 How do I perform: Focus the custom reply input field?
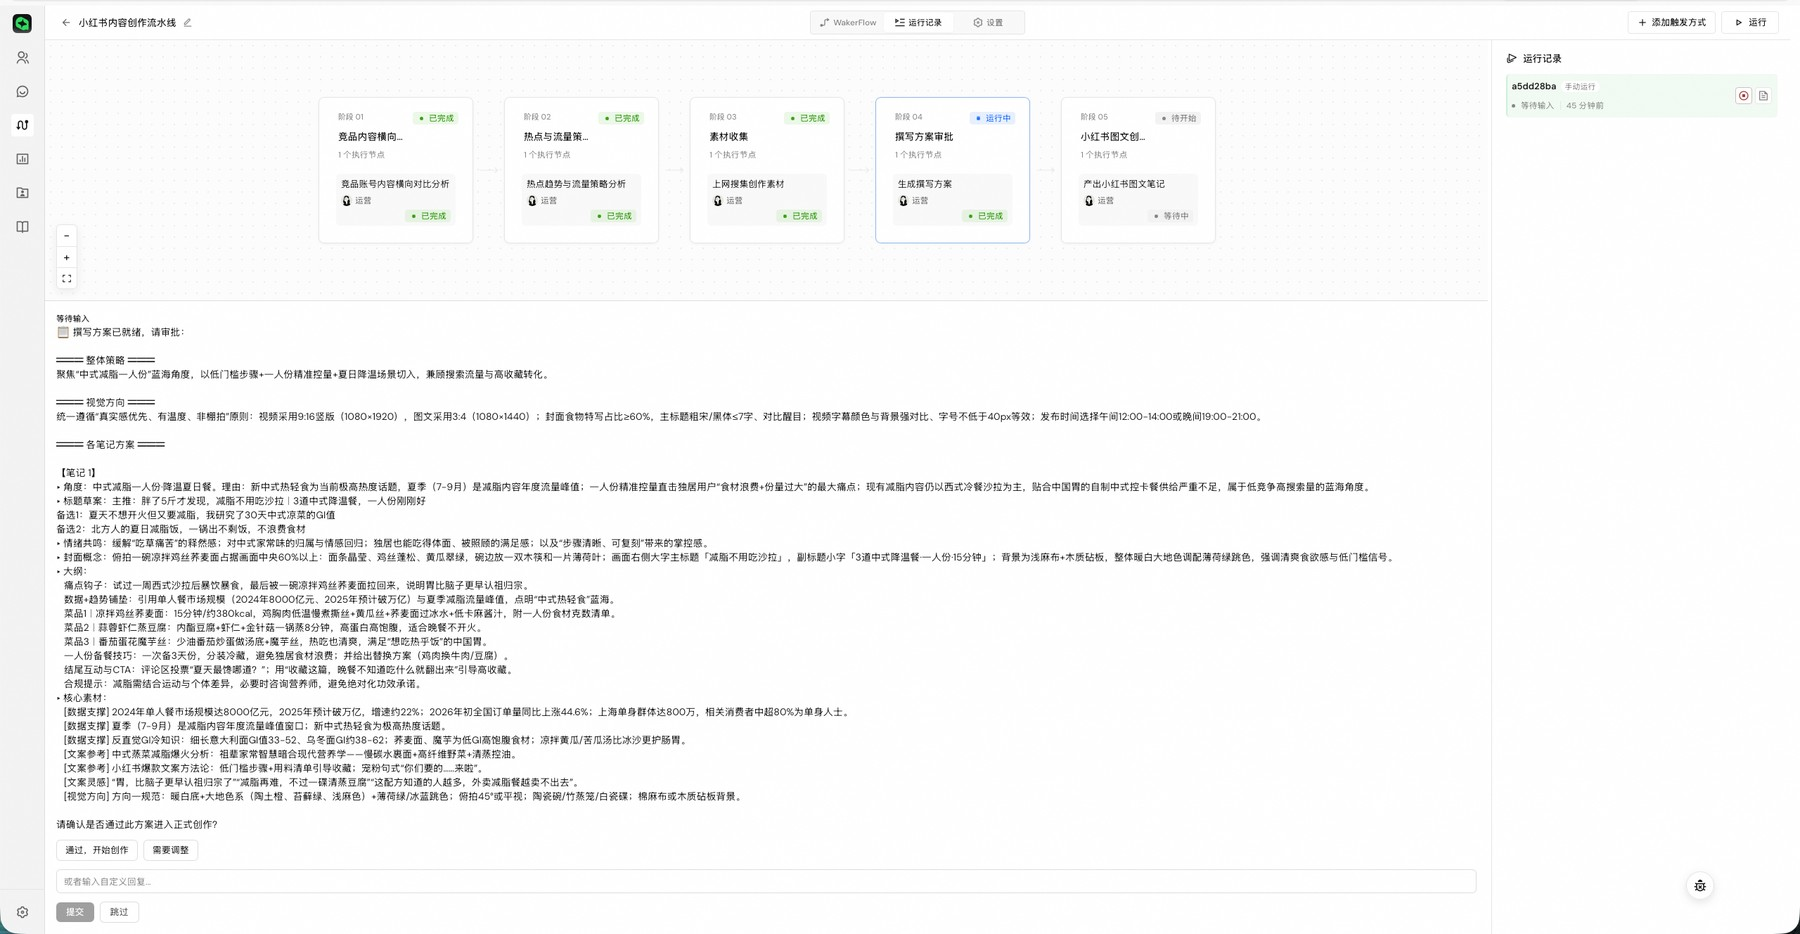click(766, 882)
